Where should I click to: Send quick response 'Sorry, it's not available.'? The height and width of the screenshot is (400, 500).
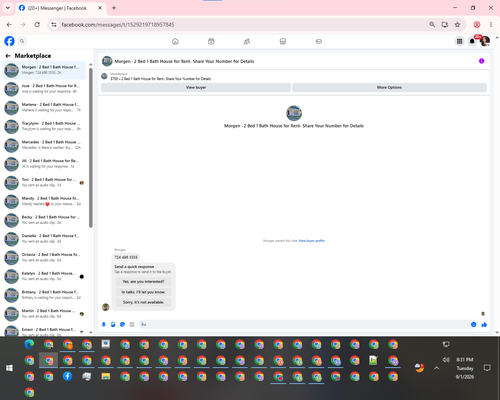(x=143, y=302)
